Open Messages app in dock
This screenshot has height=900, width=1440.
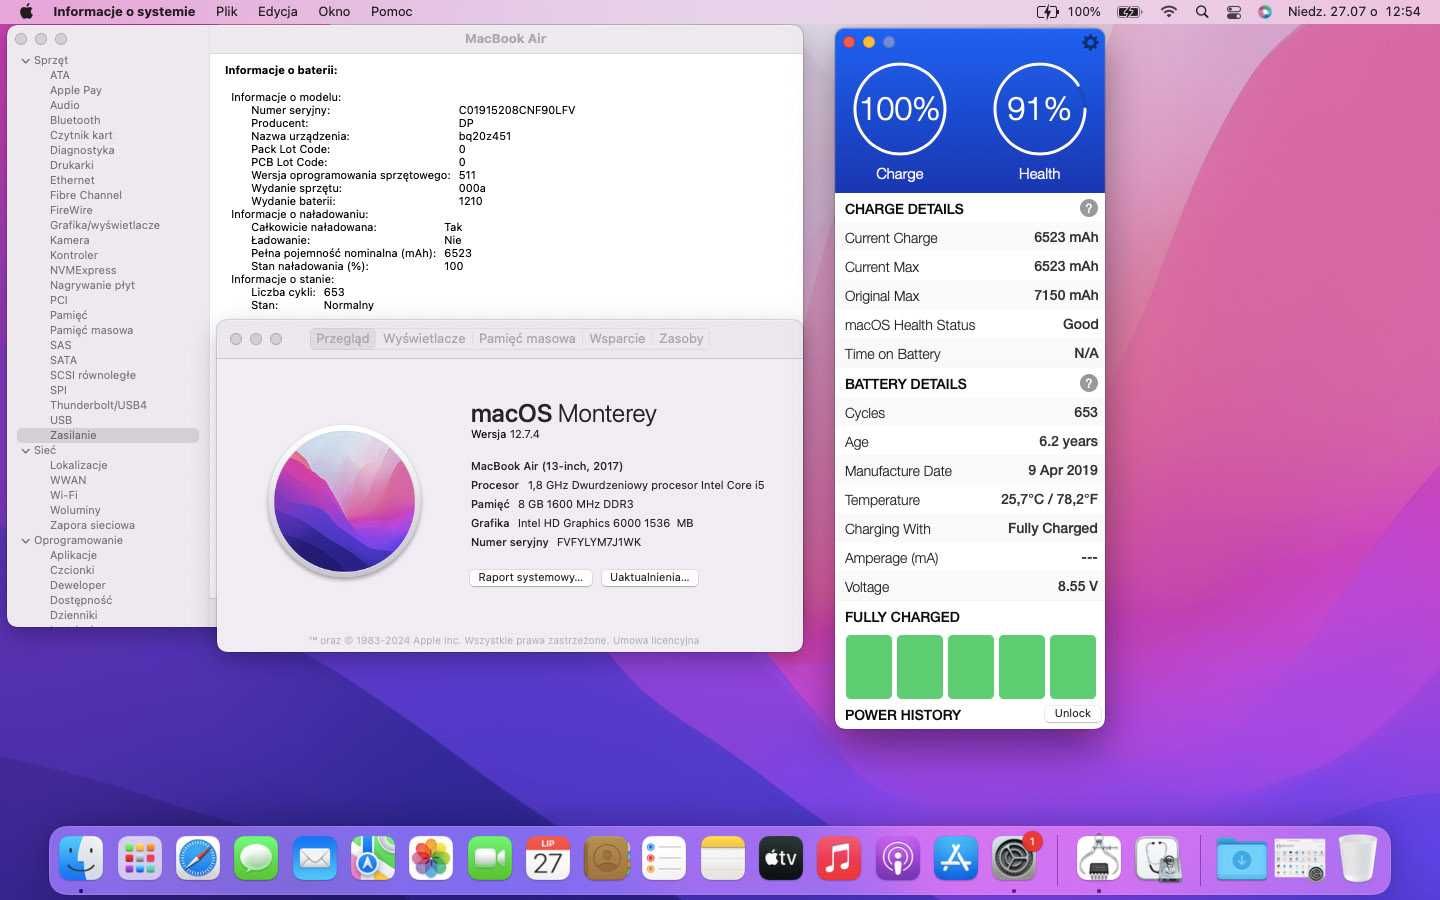coord(256,858)
